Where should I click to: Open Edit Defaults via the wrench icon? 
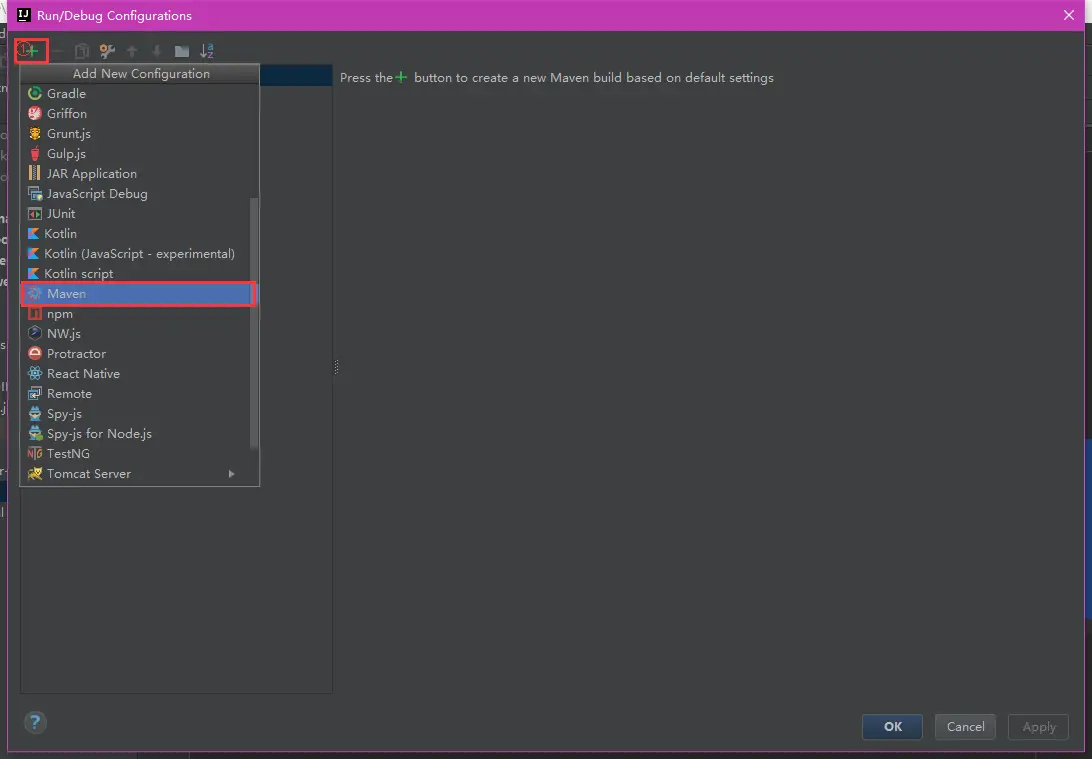pyautogui.click(x=107, y=51)
